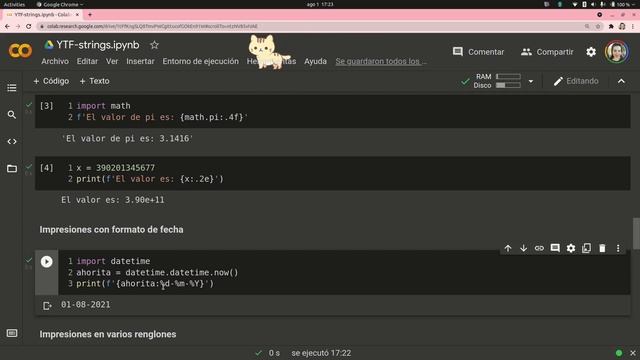
Task: Click the execution number [4] cell gutter
Action: tap(47, 168)
